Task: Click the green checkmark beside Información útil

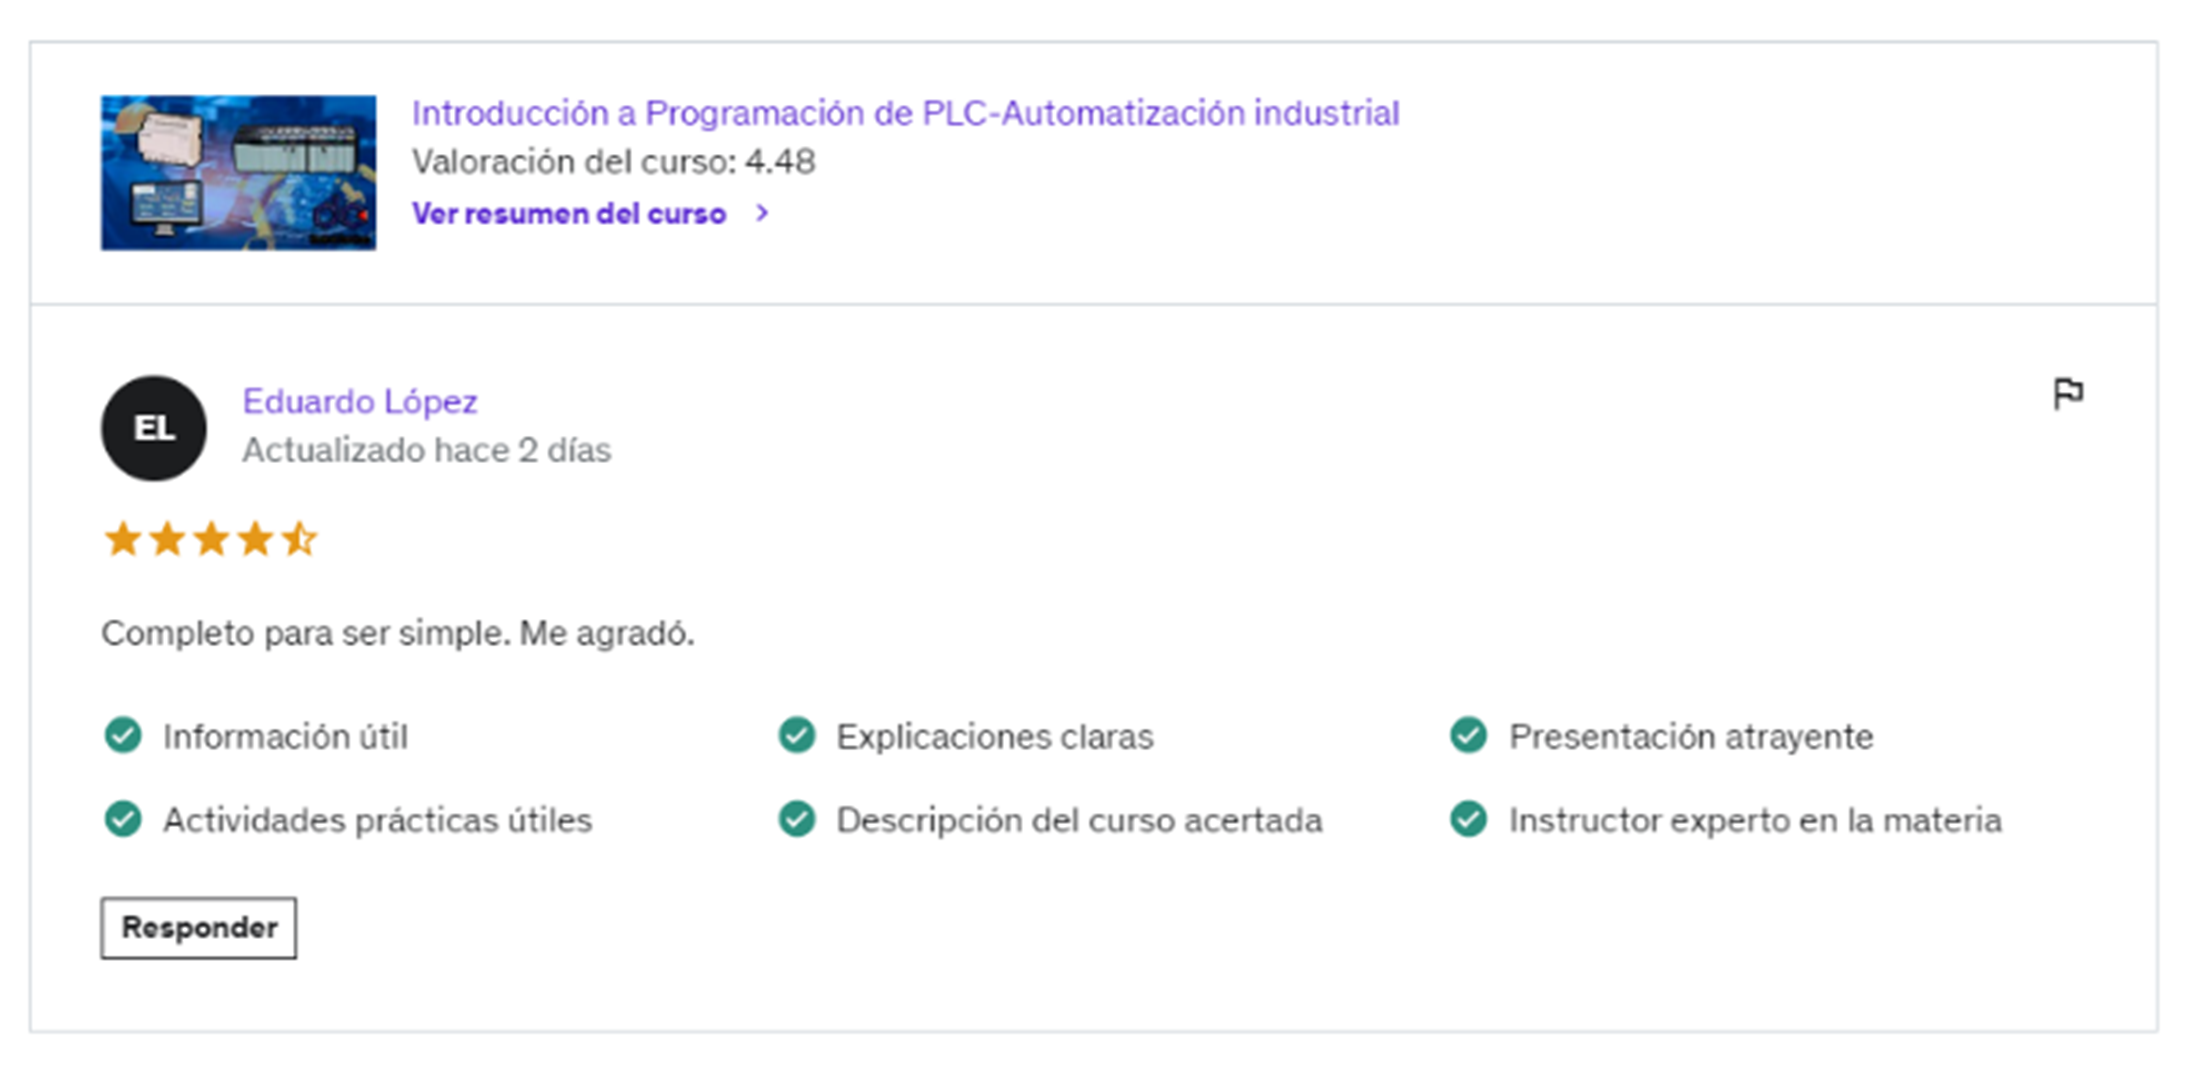Action: pyautogui.click(x=122, y=736)
